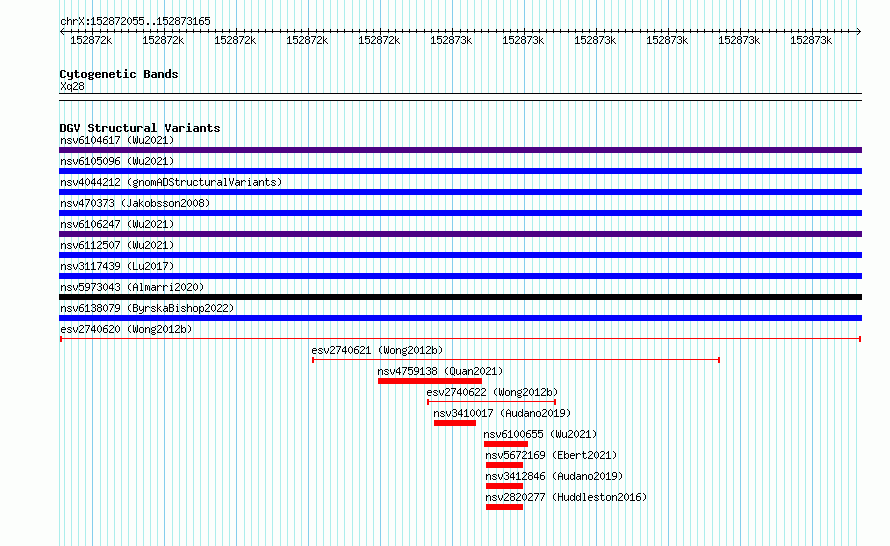
Task: Open nsv5973043 (Almarri2020) variant label
Action: (x=132, y=287)
